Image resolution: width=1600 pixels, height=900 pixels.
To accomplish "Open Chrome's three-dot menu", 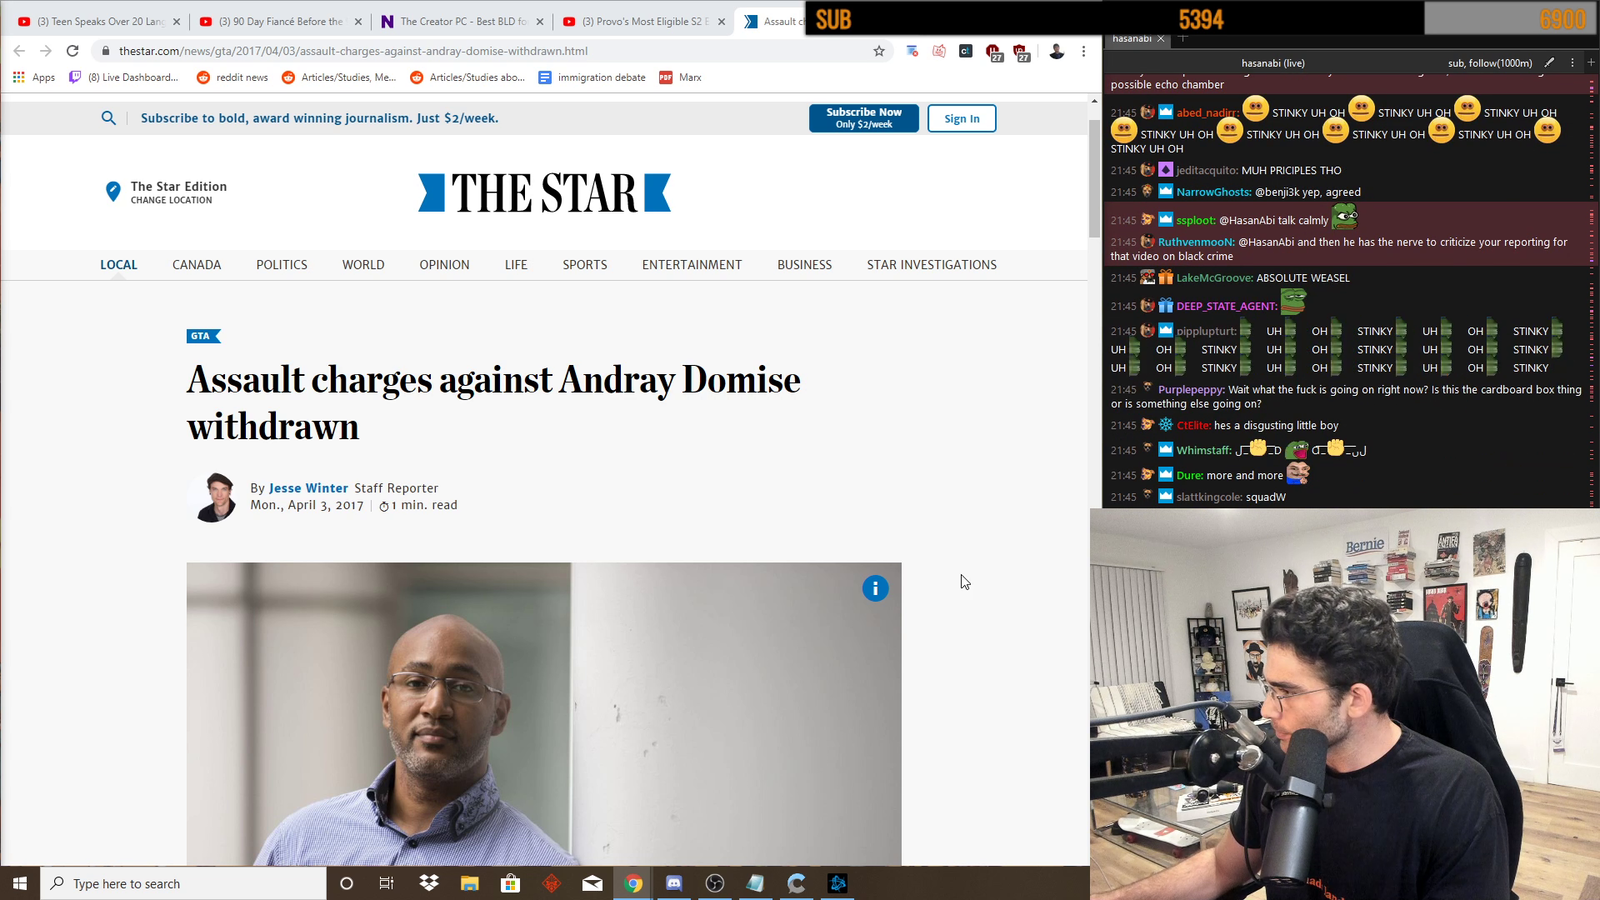I will point(1084,51).
